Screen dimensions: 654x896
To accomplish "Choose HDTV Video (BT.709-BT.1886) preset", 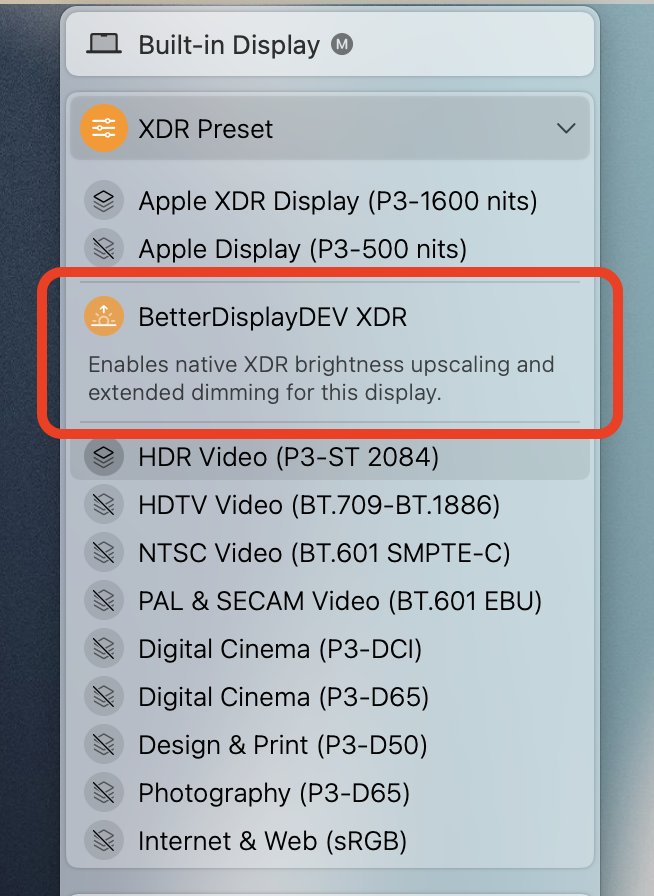I will pyautogui.click(x=319, y=505).
